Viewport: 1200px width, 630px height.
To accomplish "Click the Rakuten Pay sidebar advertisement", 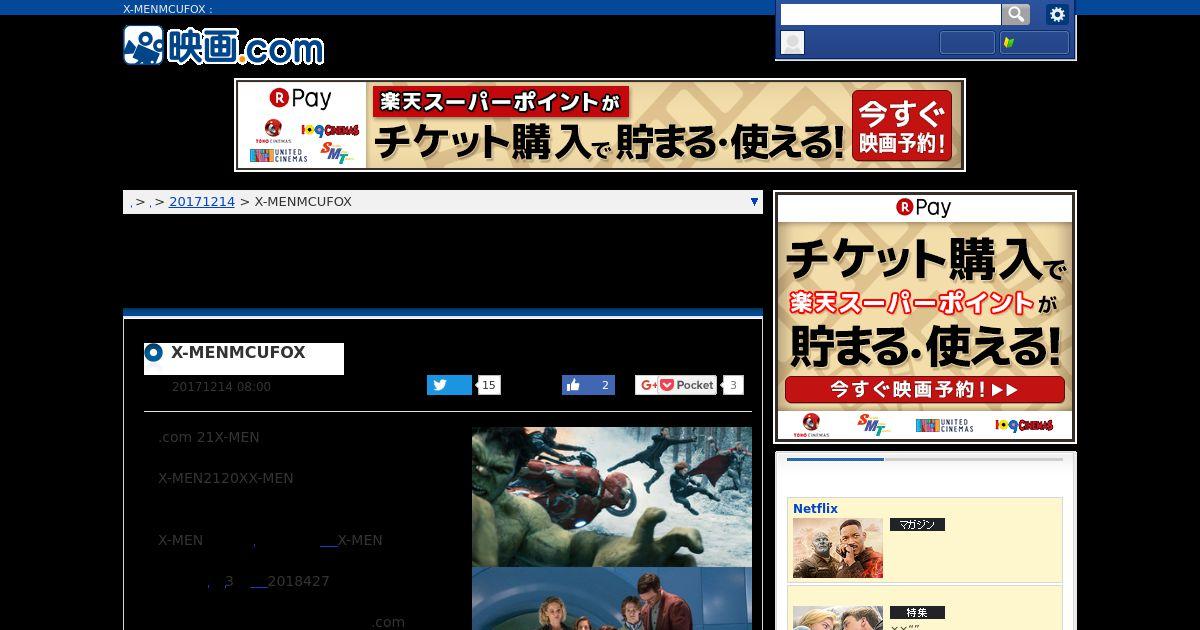I will (x=925, y=317).
